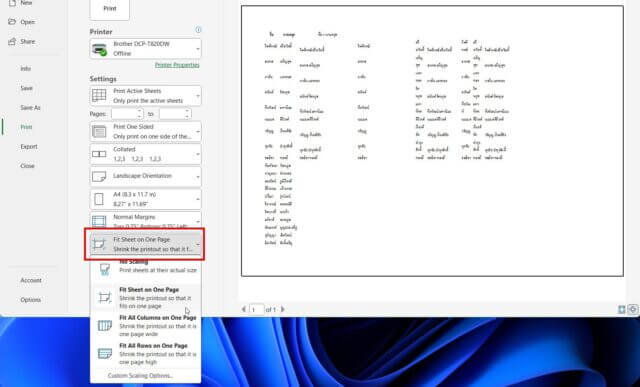Click the Open folder icon in sidebar
The image size is (640, 387).
point(12,22)
